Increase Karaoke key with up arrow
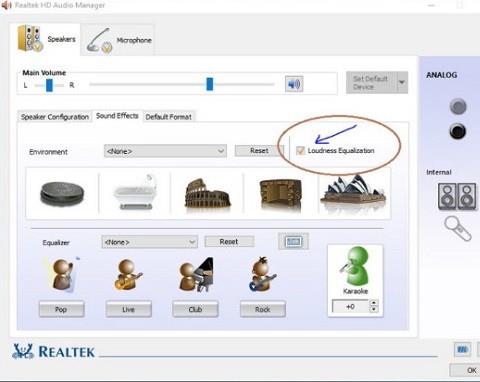The height and width of the screenshot is (382, 480). (374, 303)
